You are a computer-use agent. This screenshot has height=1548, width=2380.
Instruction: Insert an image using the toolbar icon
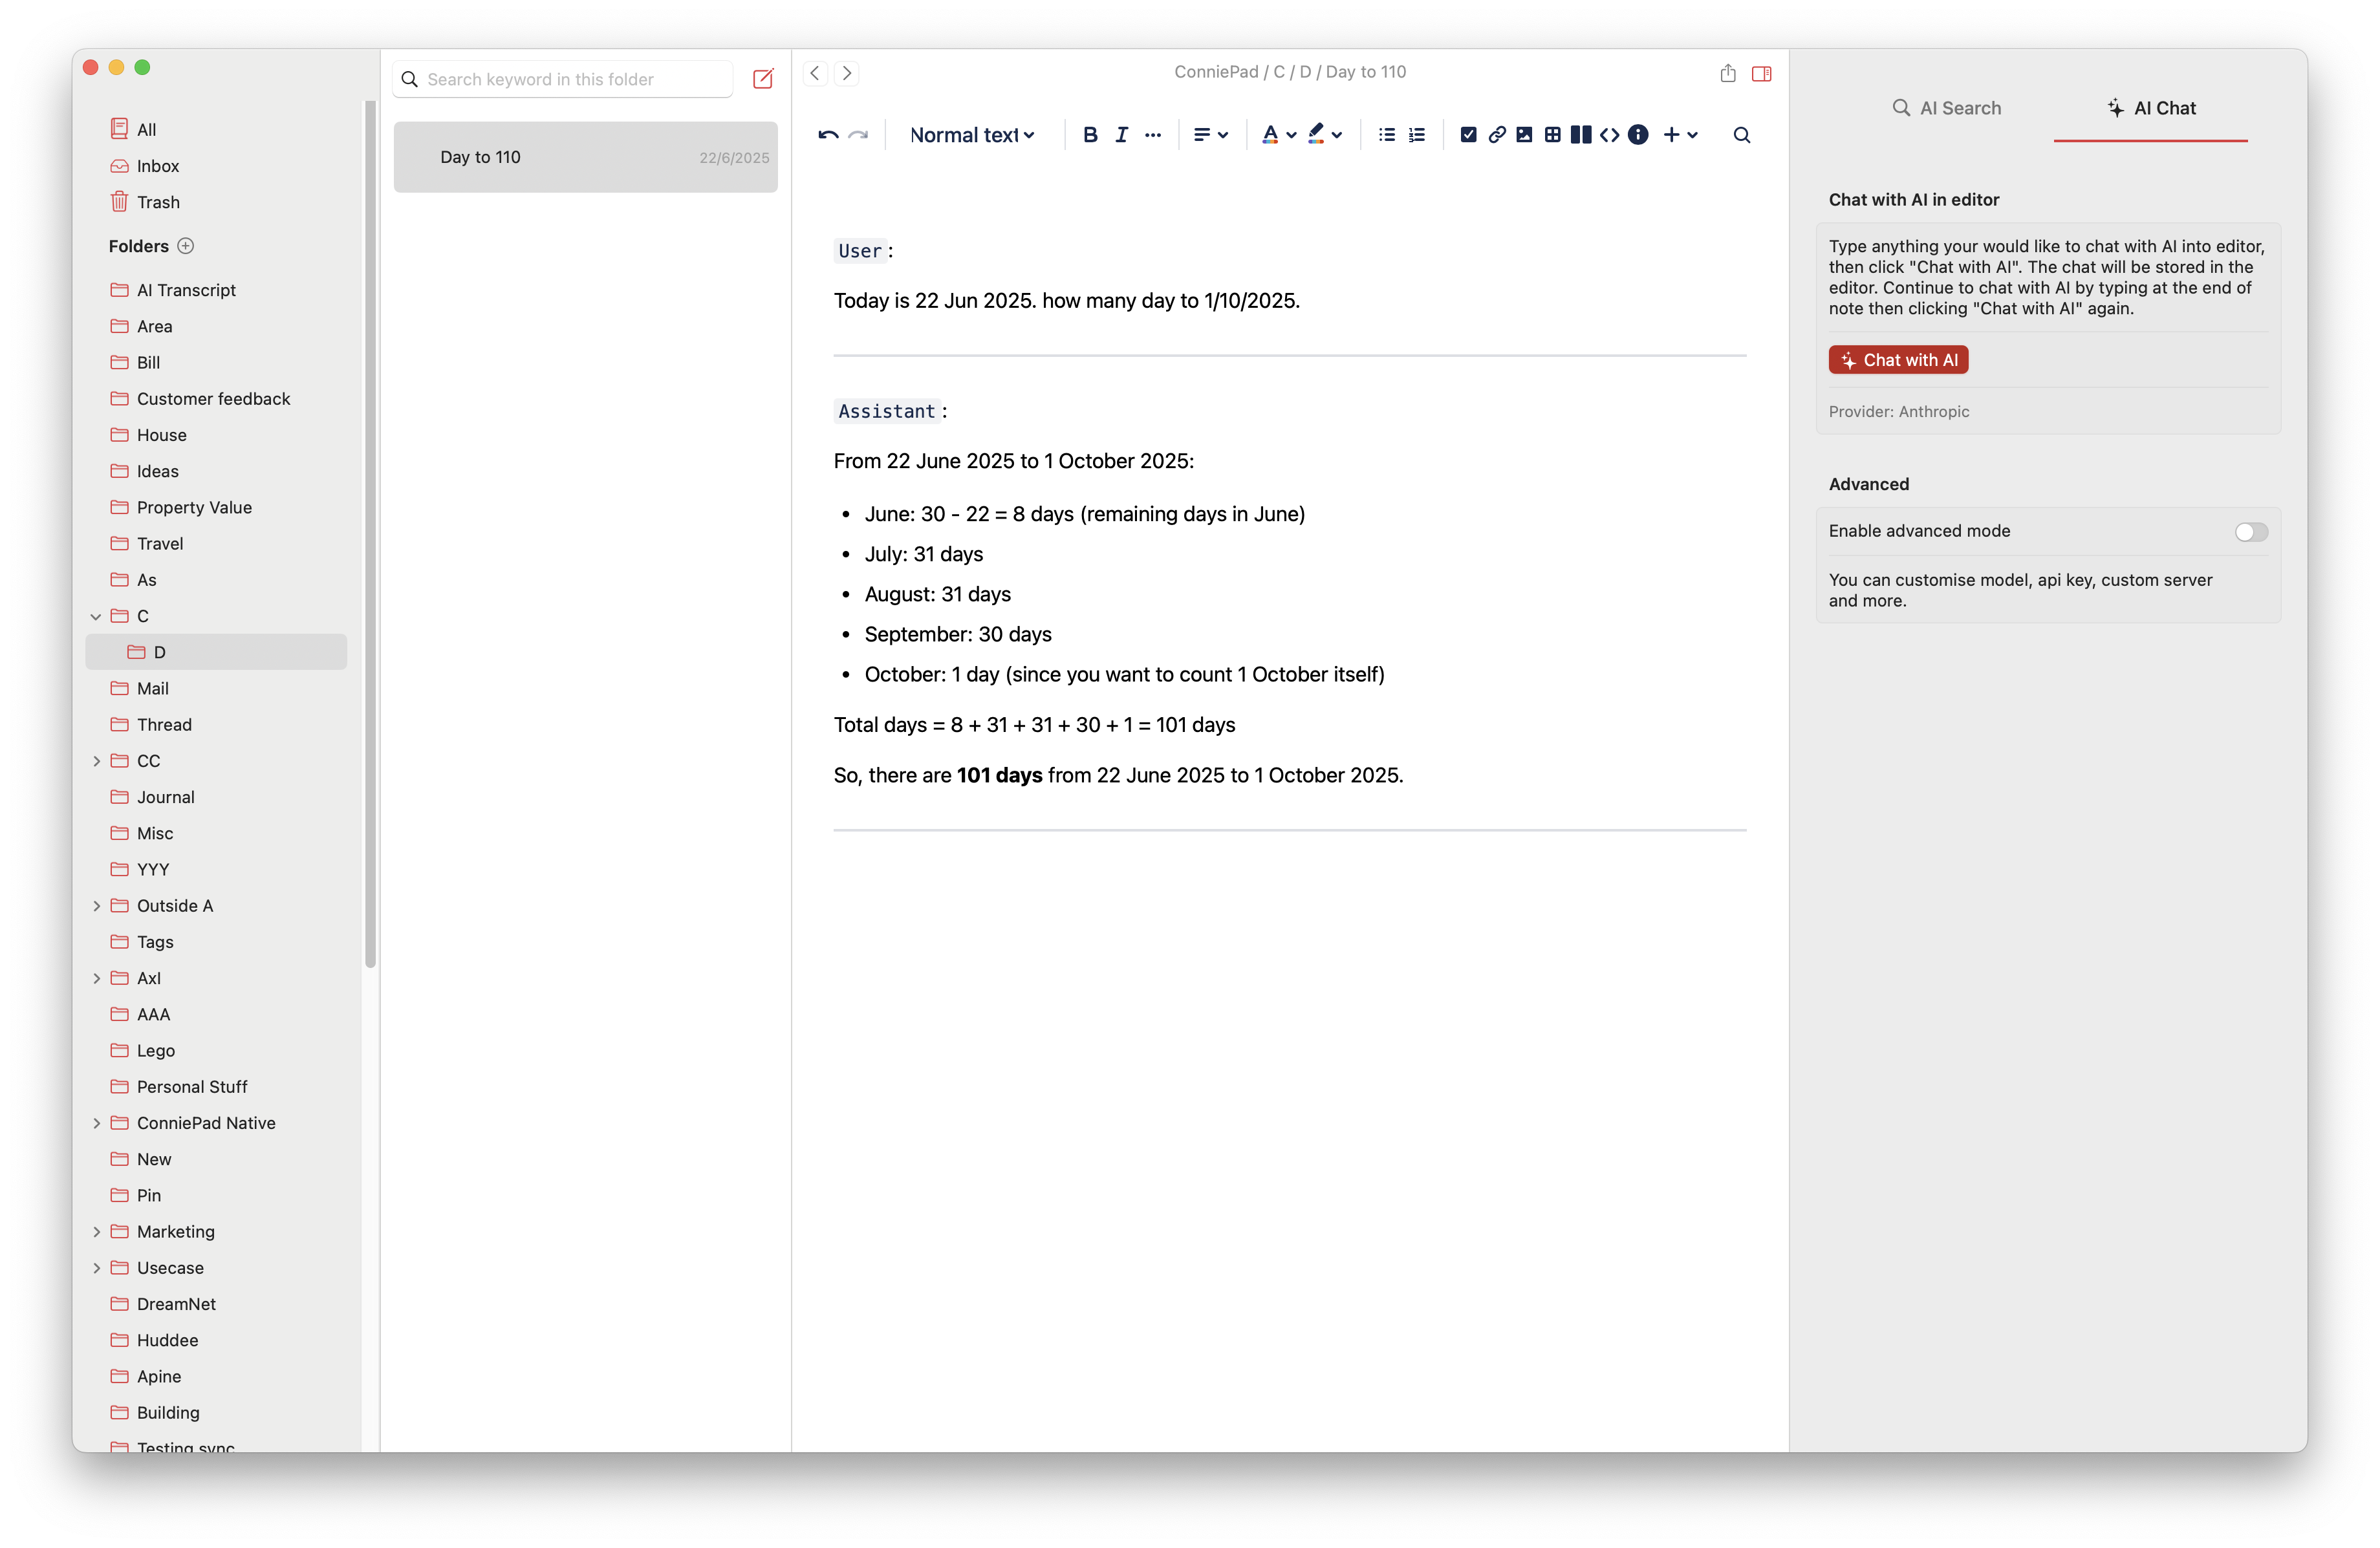coord(1524,135)
